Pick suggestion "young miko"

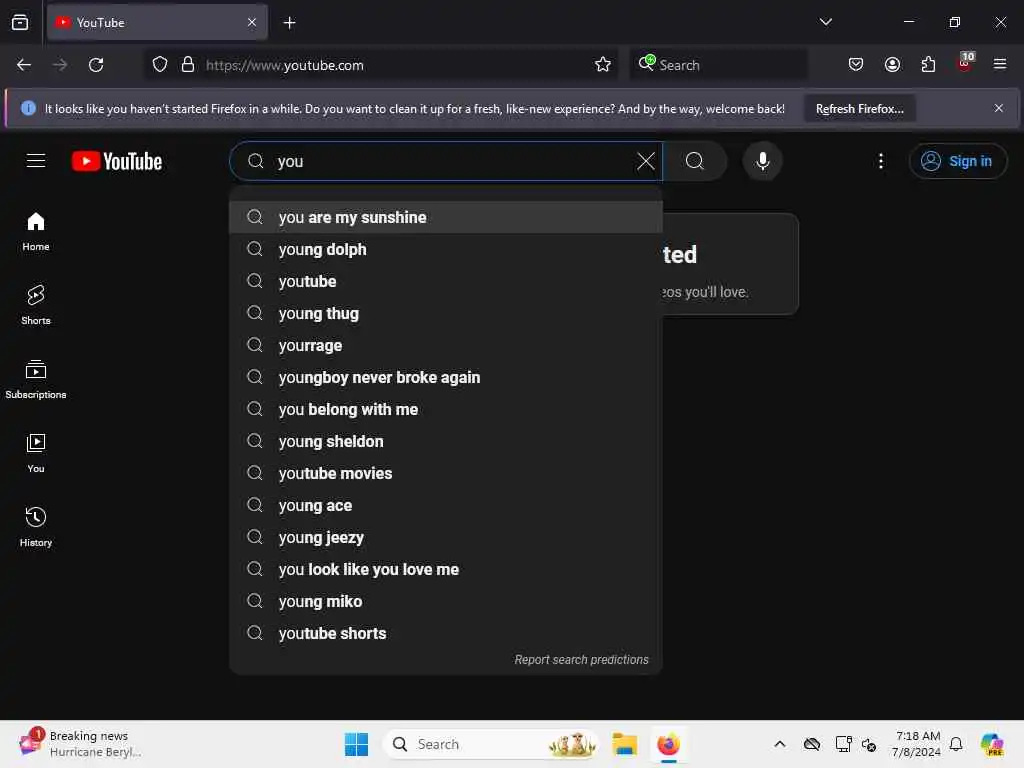tap(445, 601)
